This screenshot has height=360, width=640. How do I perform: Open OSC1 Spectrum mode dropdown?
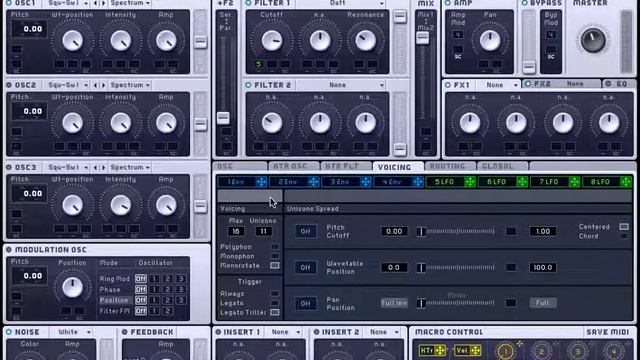tap(130, 3)
